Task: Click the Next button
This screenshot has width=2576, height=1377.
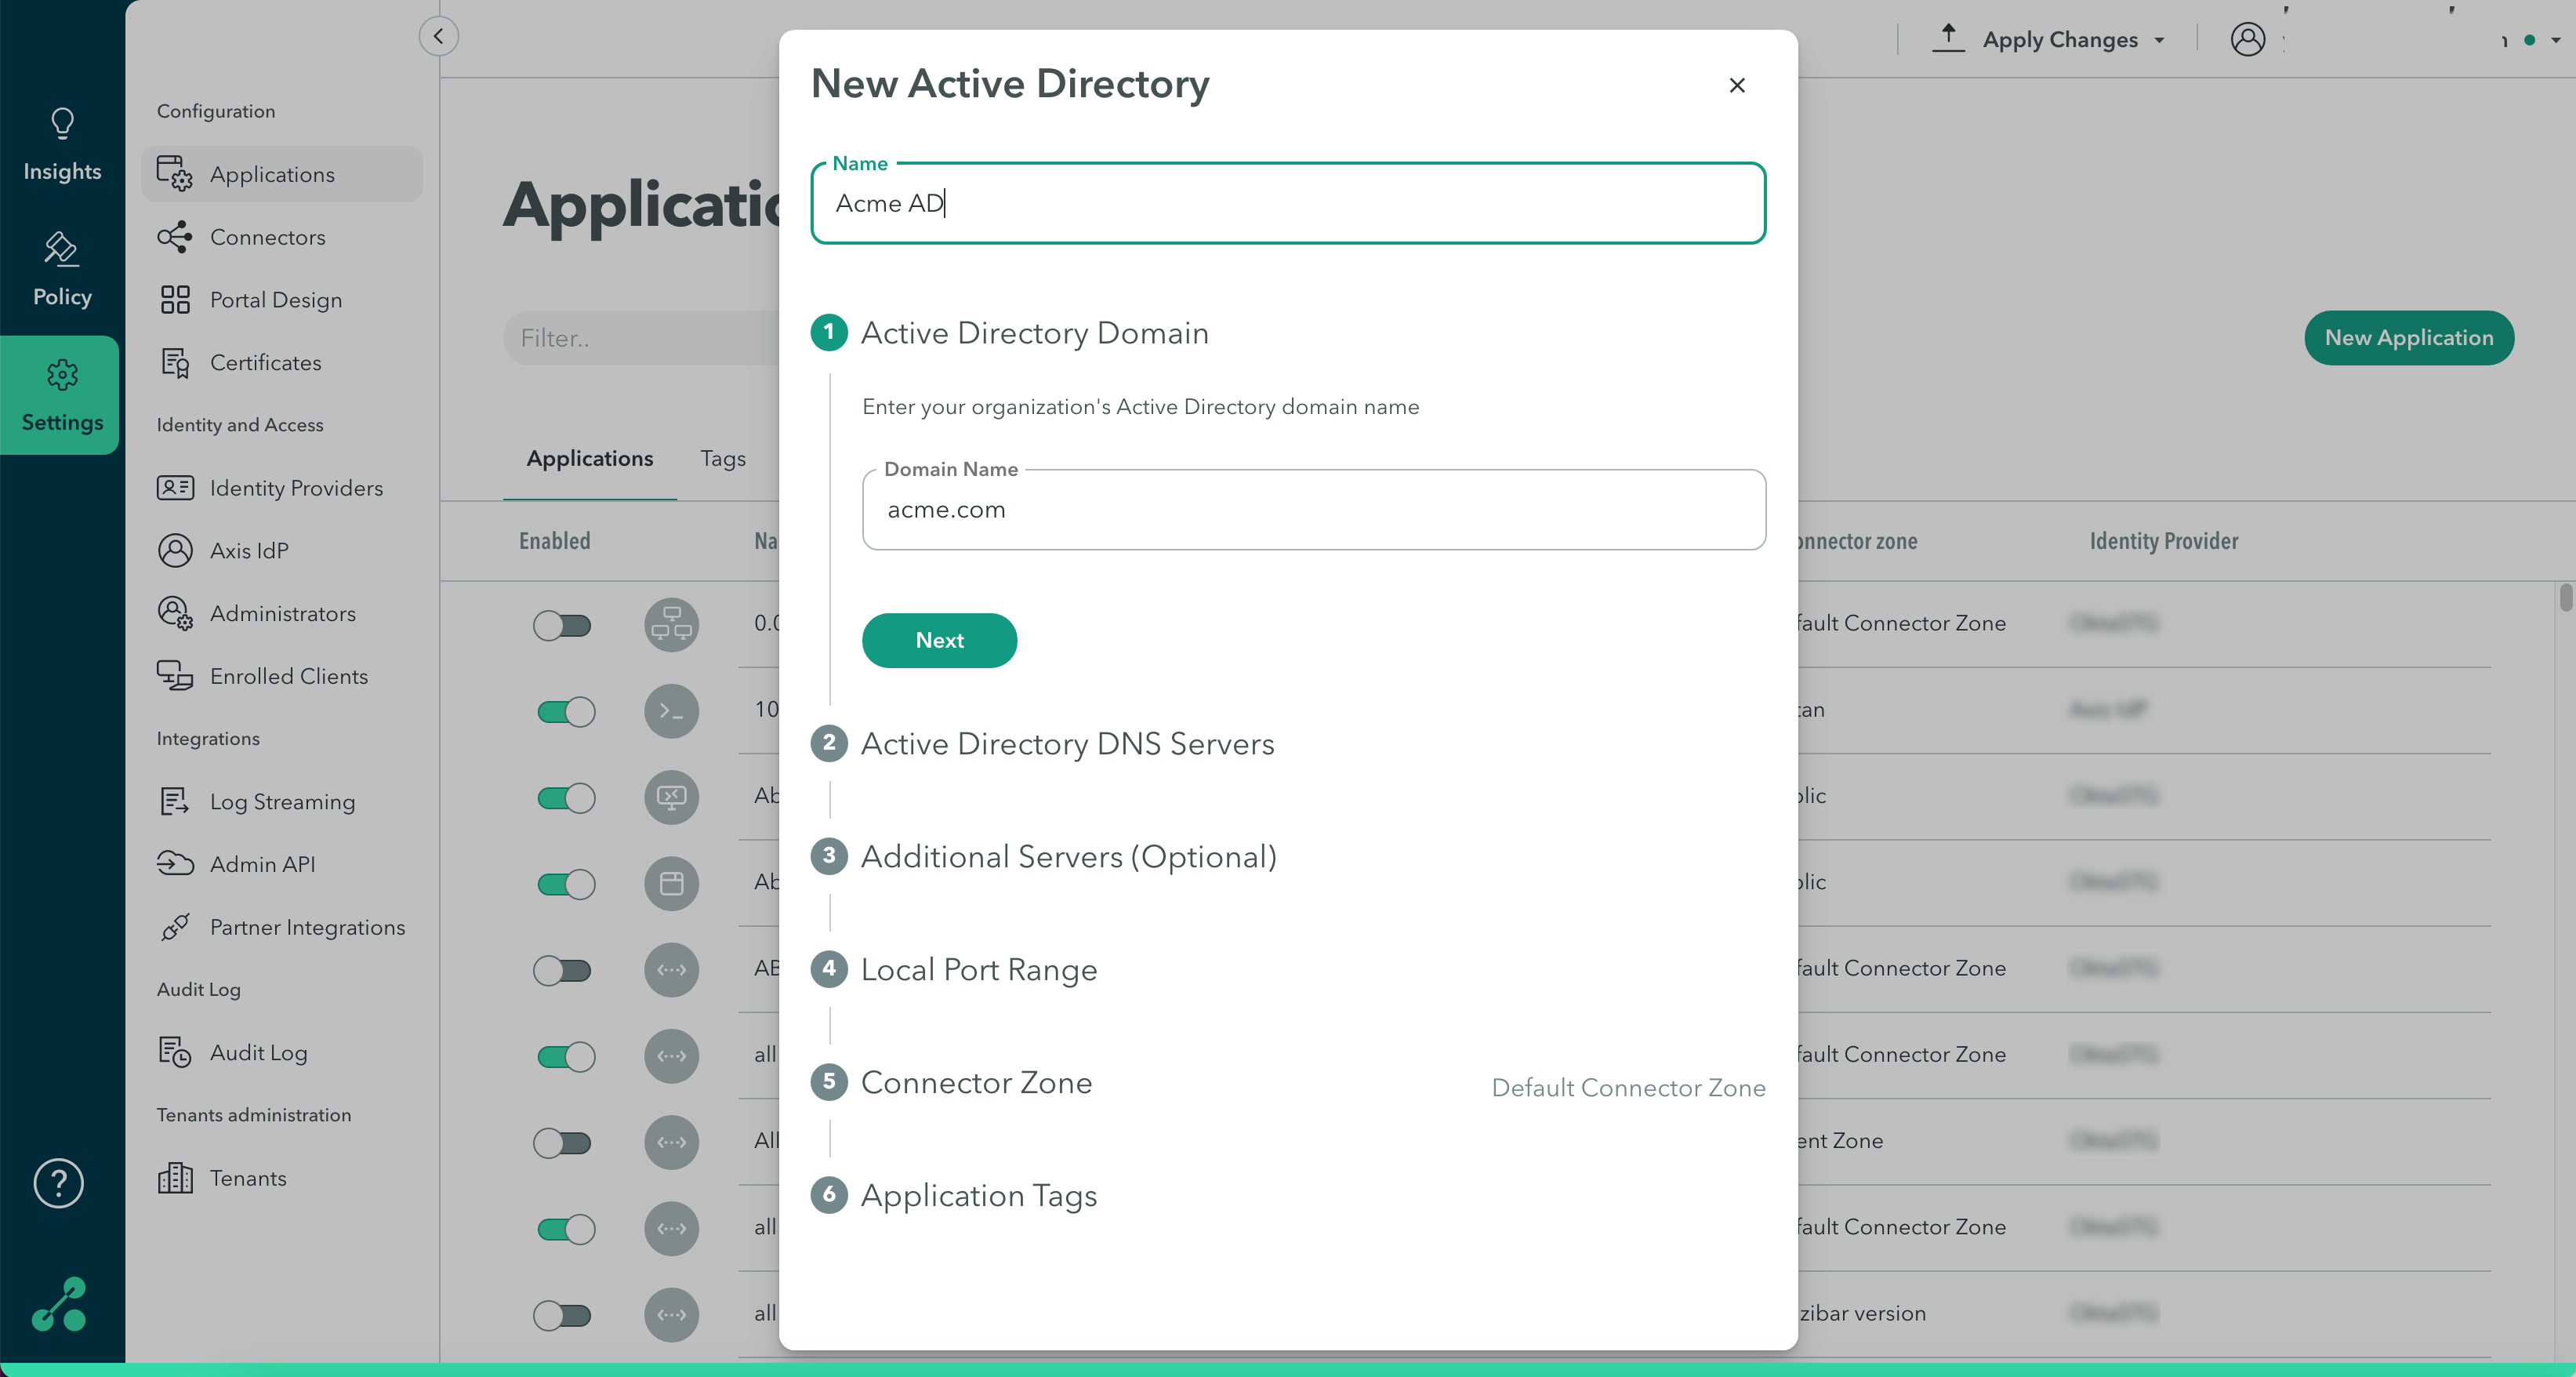Action: pos(939,640)
